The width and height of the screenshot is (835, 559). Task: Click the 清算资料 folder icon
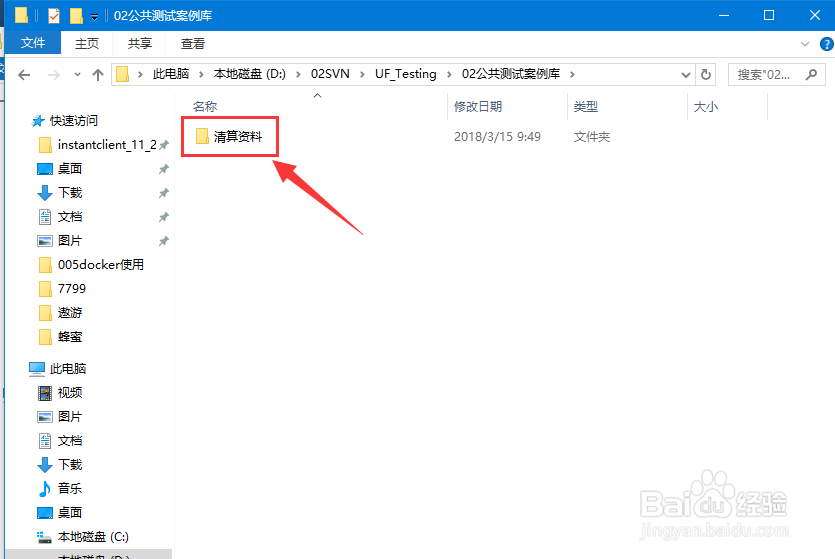pos(202,136)
